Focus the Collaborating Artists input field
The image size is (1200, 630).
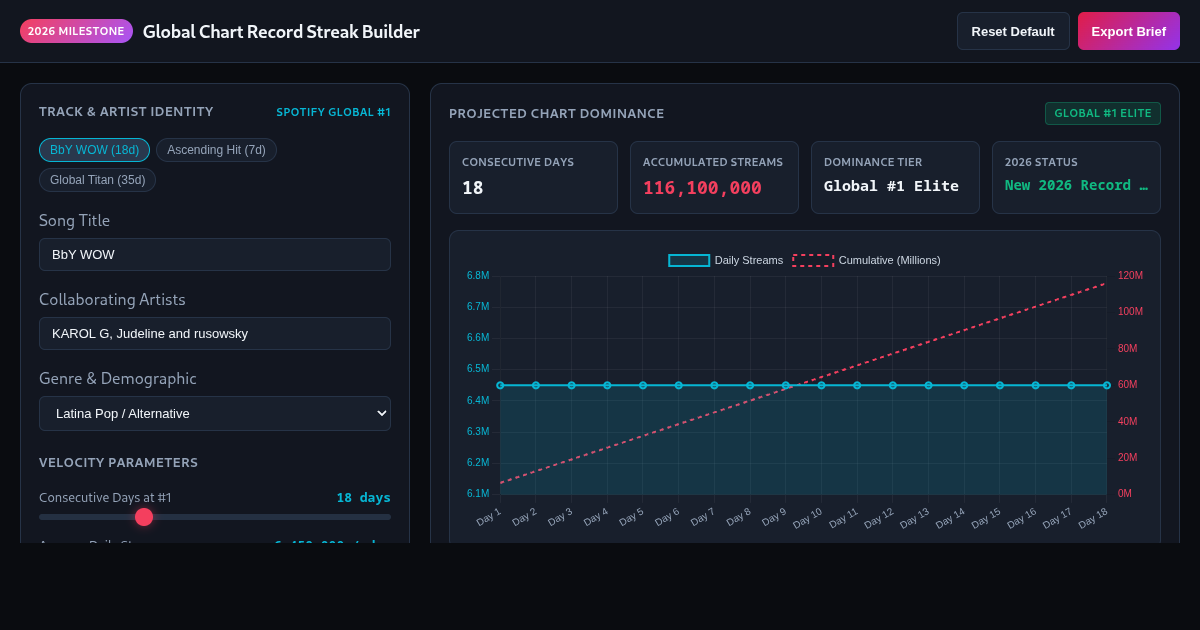coord(215,333)
